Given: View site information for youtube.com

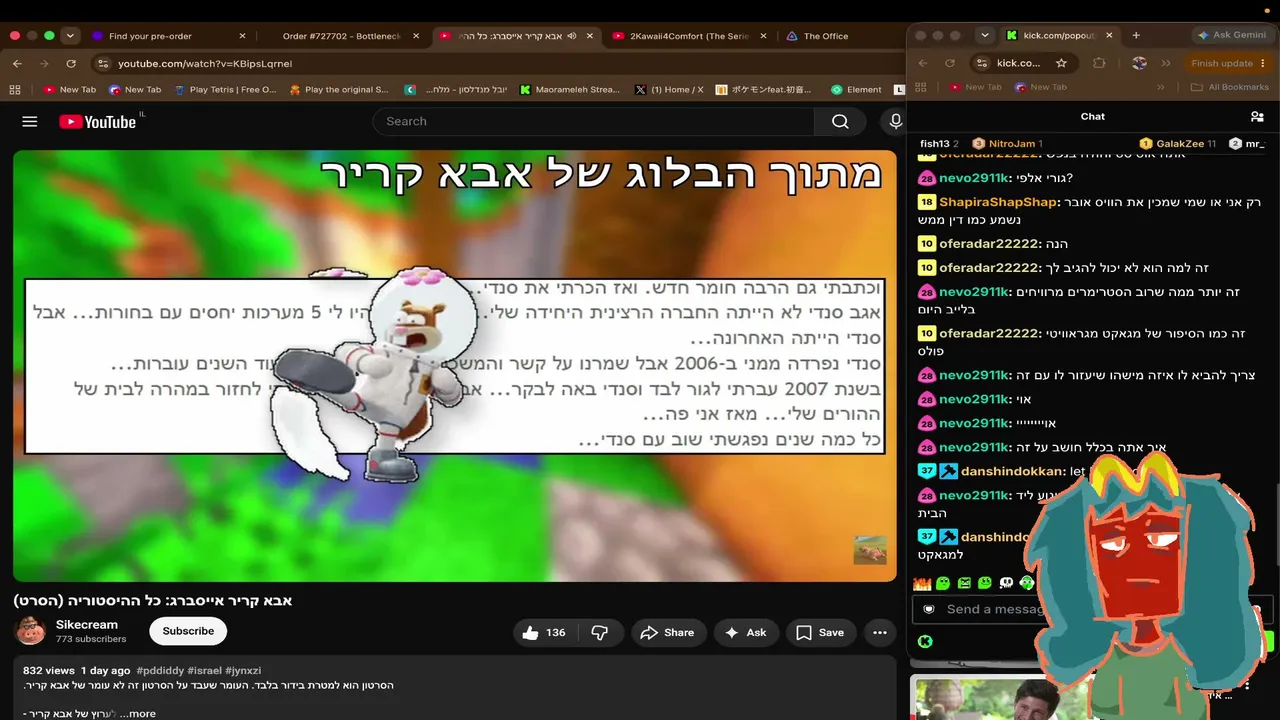Looking at the screenshot, I should click(102, 63).
